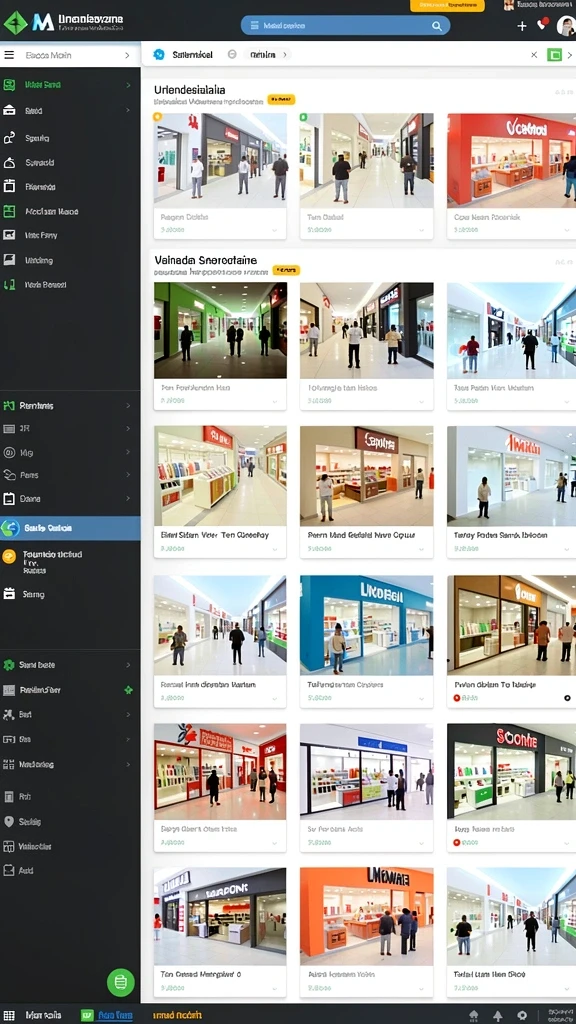Open the blue storefront thumbnail

pyautogui.click(x=366, y=625)
